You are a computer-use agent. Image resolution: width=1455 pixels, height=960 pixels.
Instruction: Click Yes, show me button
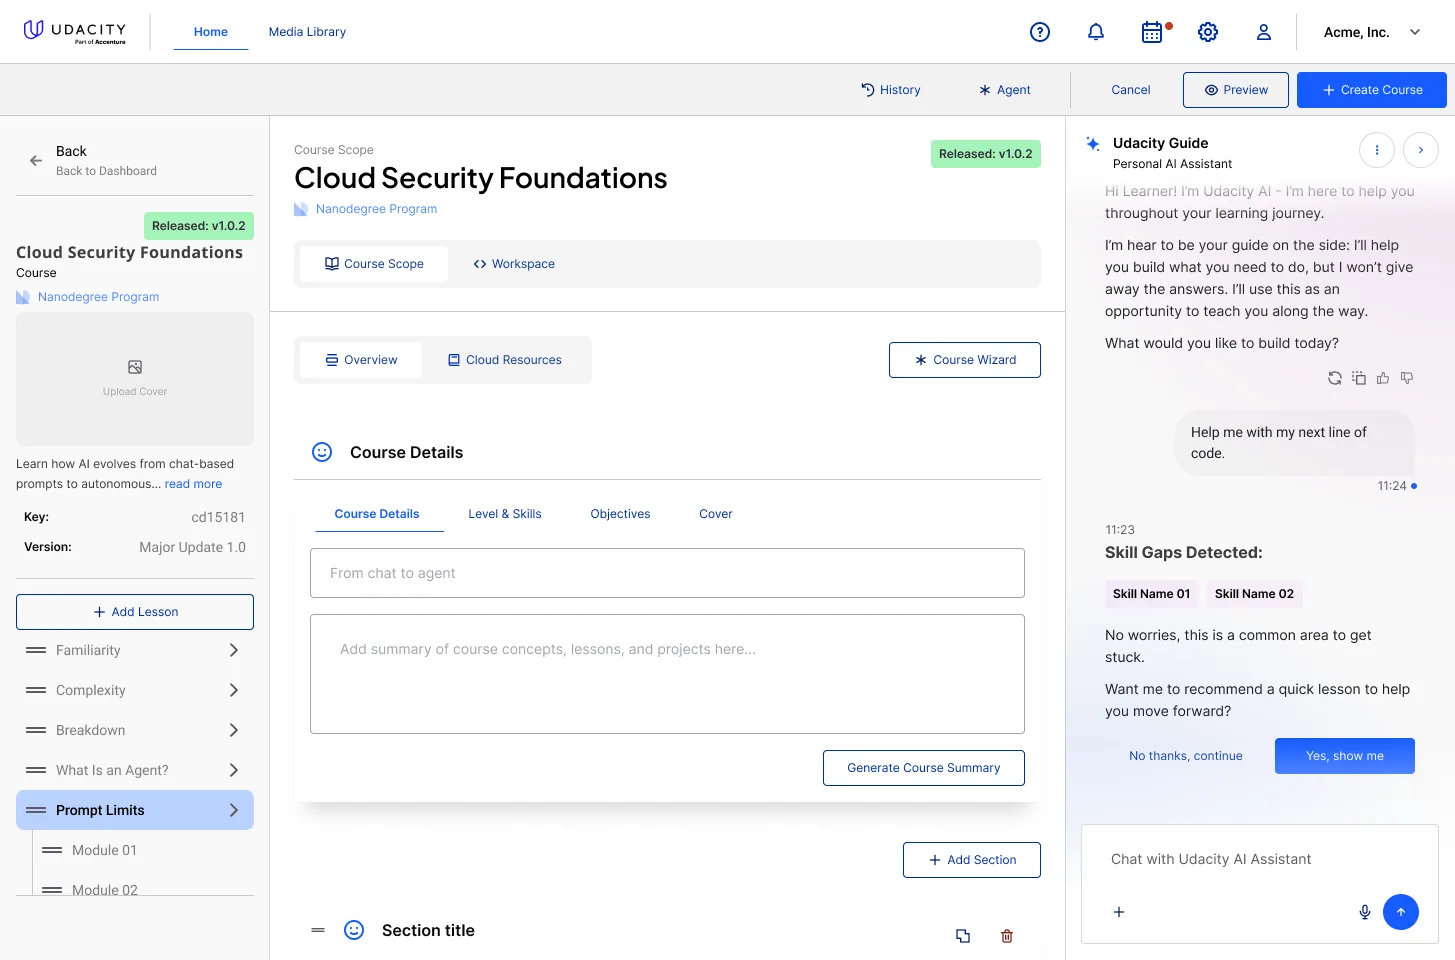(1345, 756)
